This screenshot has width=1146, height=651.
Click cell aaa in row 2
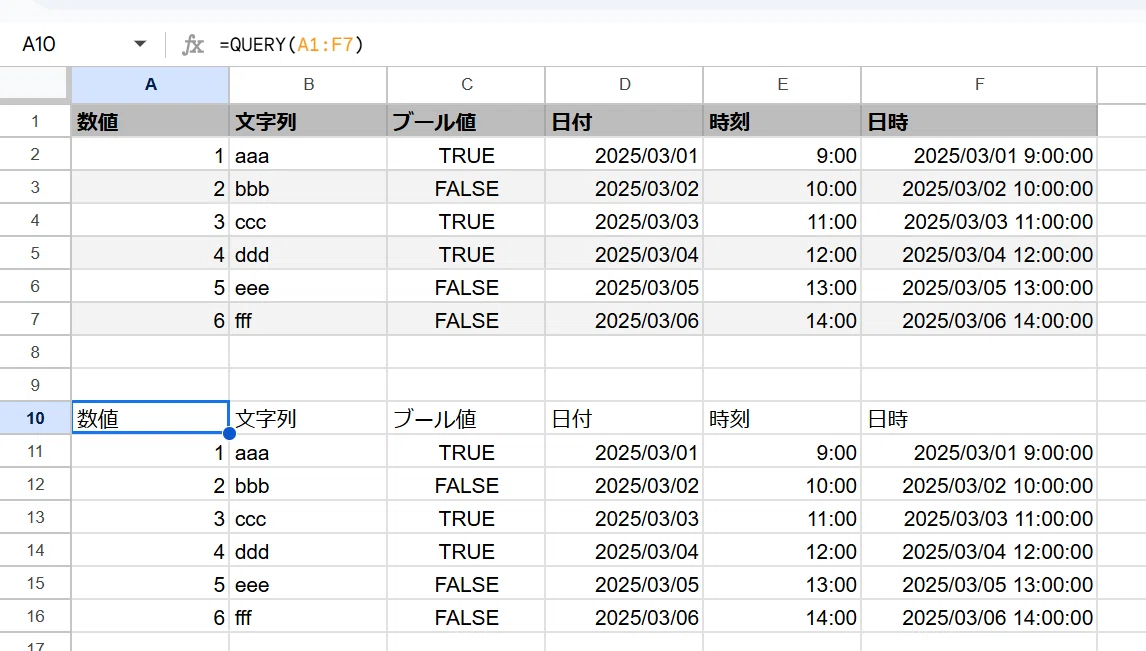pyautogui.click(x=308, y=155)
